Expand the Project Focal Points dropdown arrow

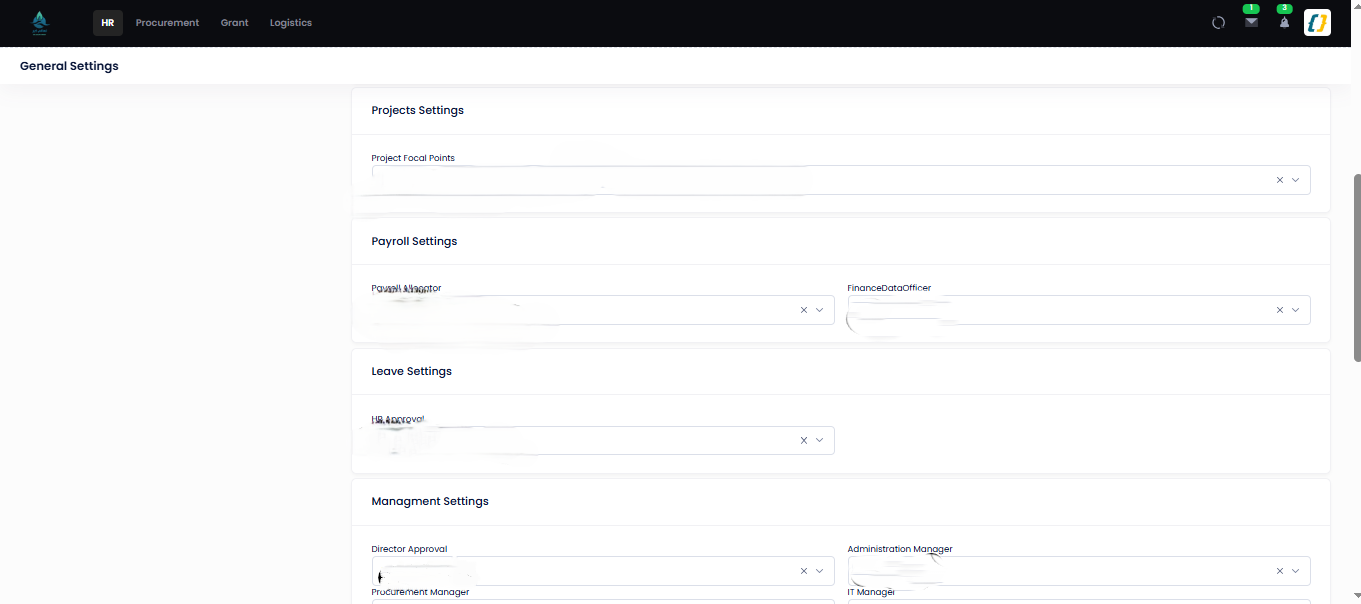pyautogui.click(x=1295, y=180)
